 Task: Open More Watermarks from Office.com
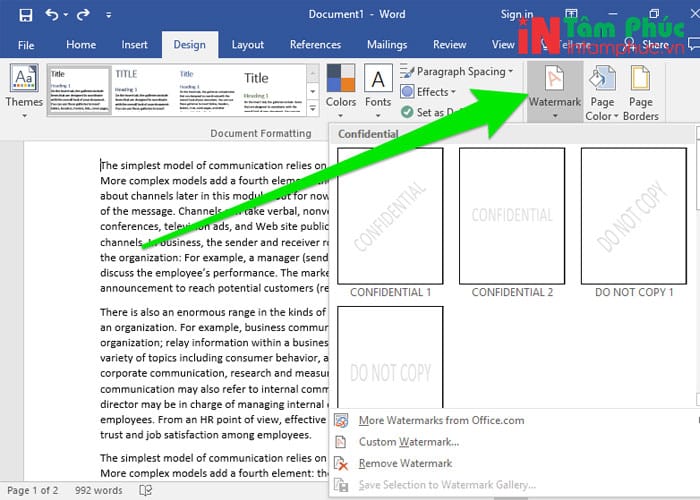tap(440, 421)
